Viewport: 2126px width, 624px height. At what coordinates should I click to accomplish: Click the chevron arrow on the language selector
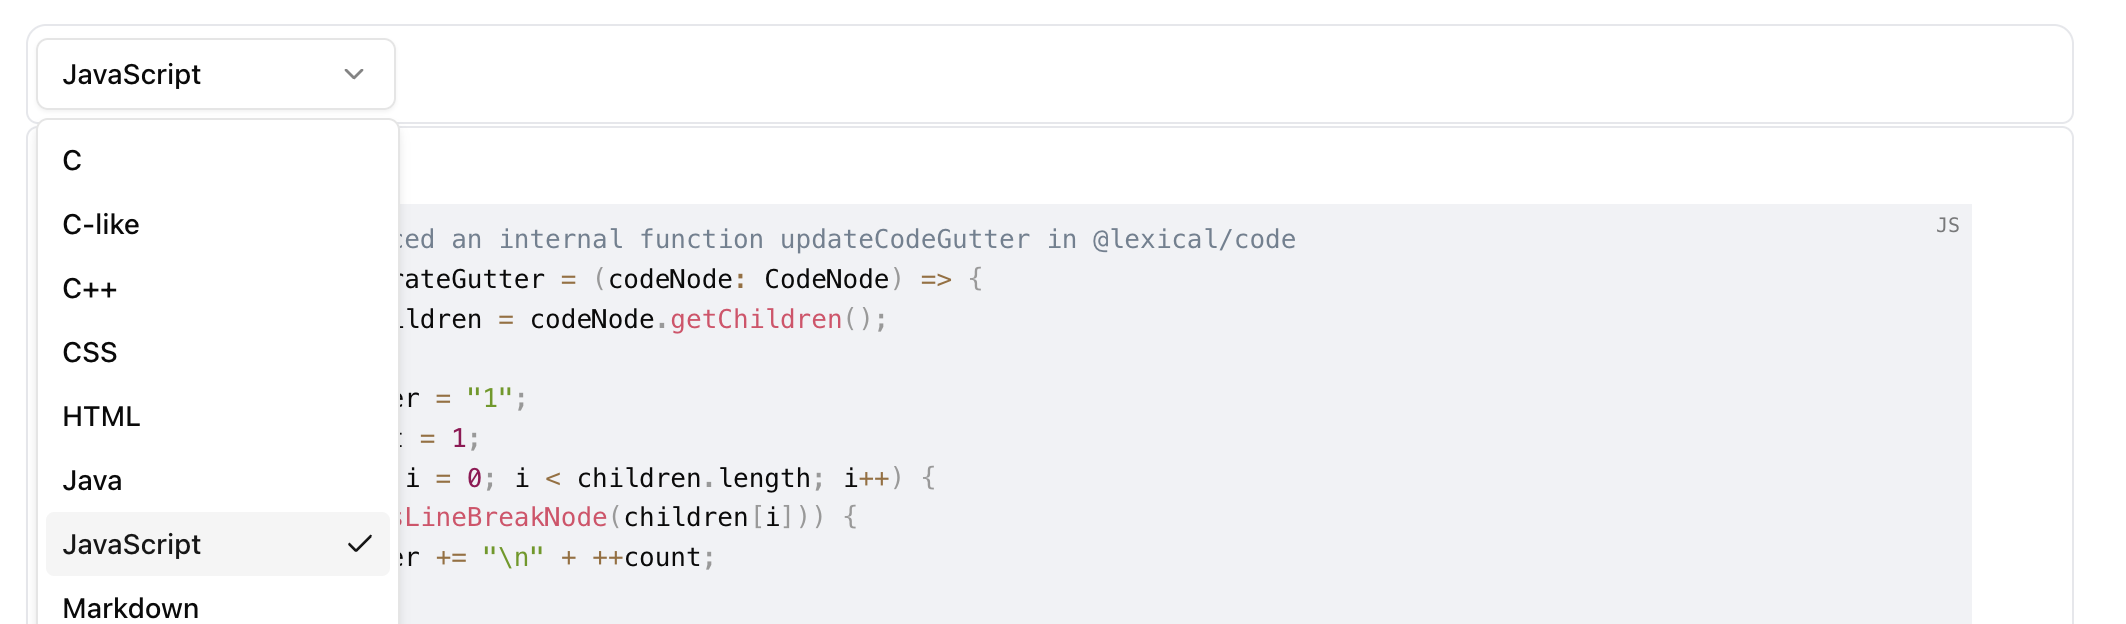[x=354, y=74]
